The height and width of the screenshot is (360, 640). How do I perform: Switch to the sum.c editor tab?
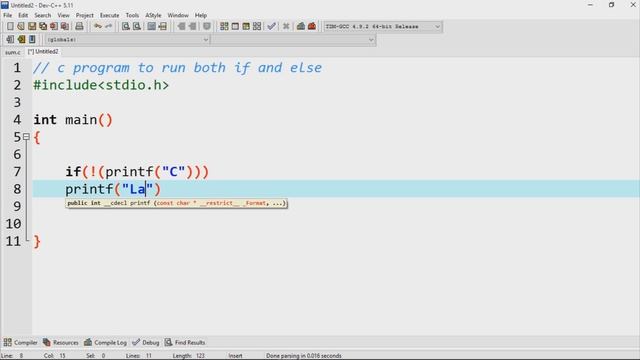coord(13,52)
